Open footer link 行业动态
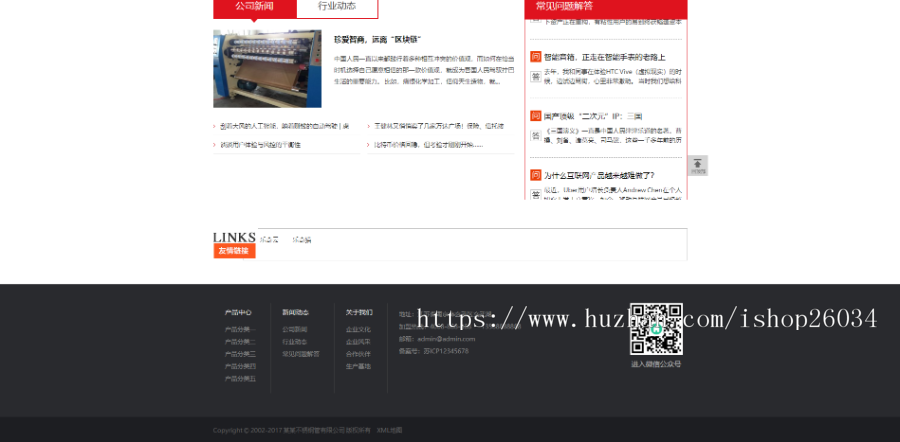This screenshot has height=442, width=900. tap(294, 342)
